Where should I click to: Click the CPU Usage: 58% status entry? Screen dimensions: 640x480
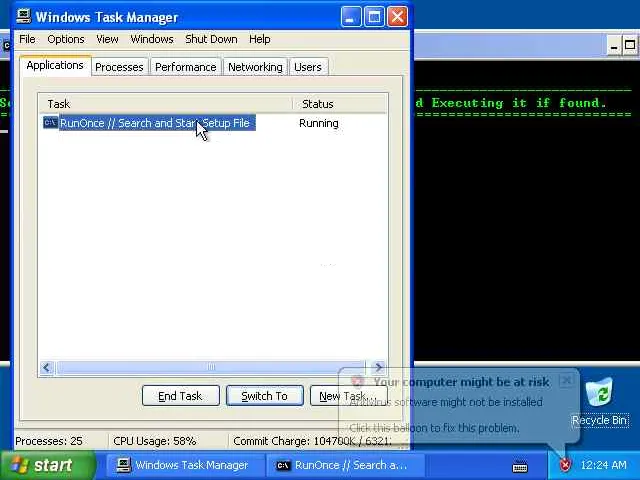click(x=155, y=441)
